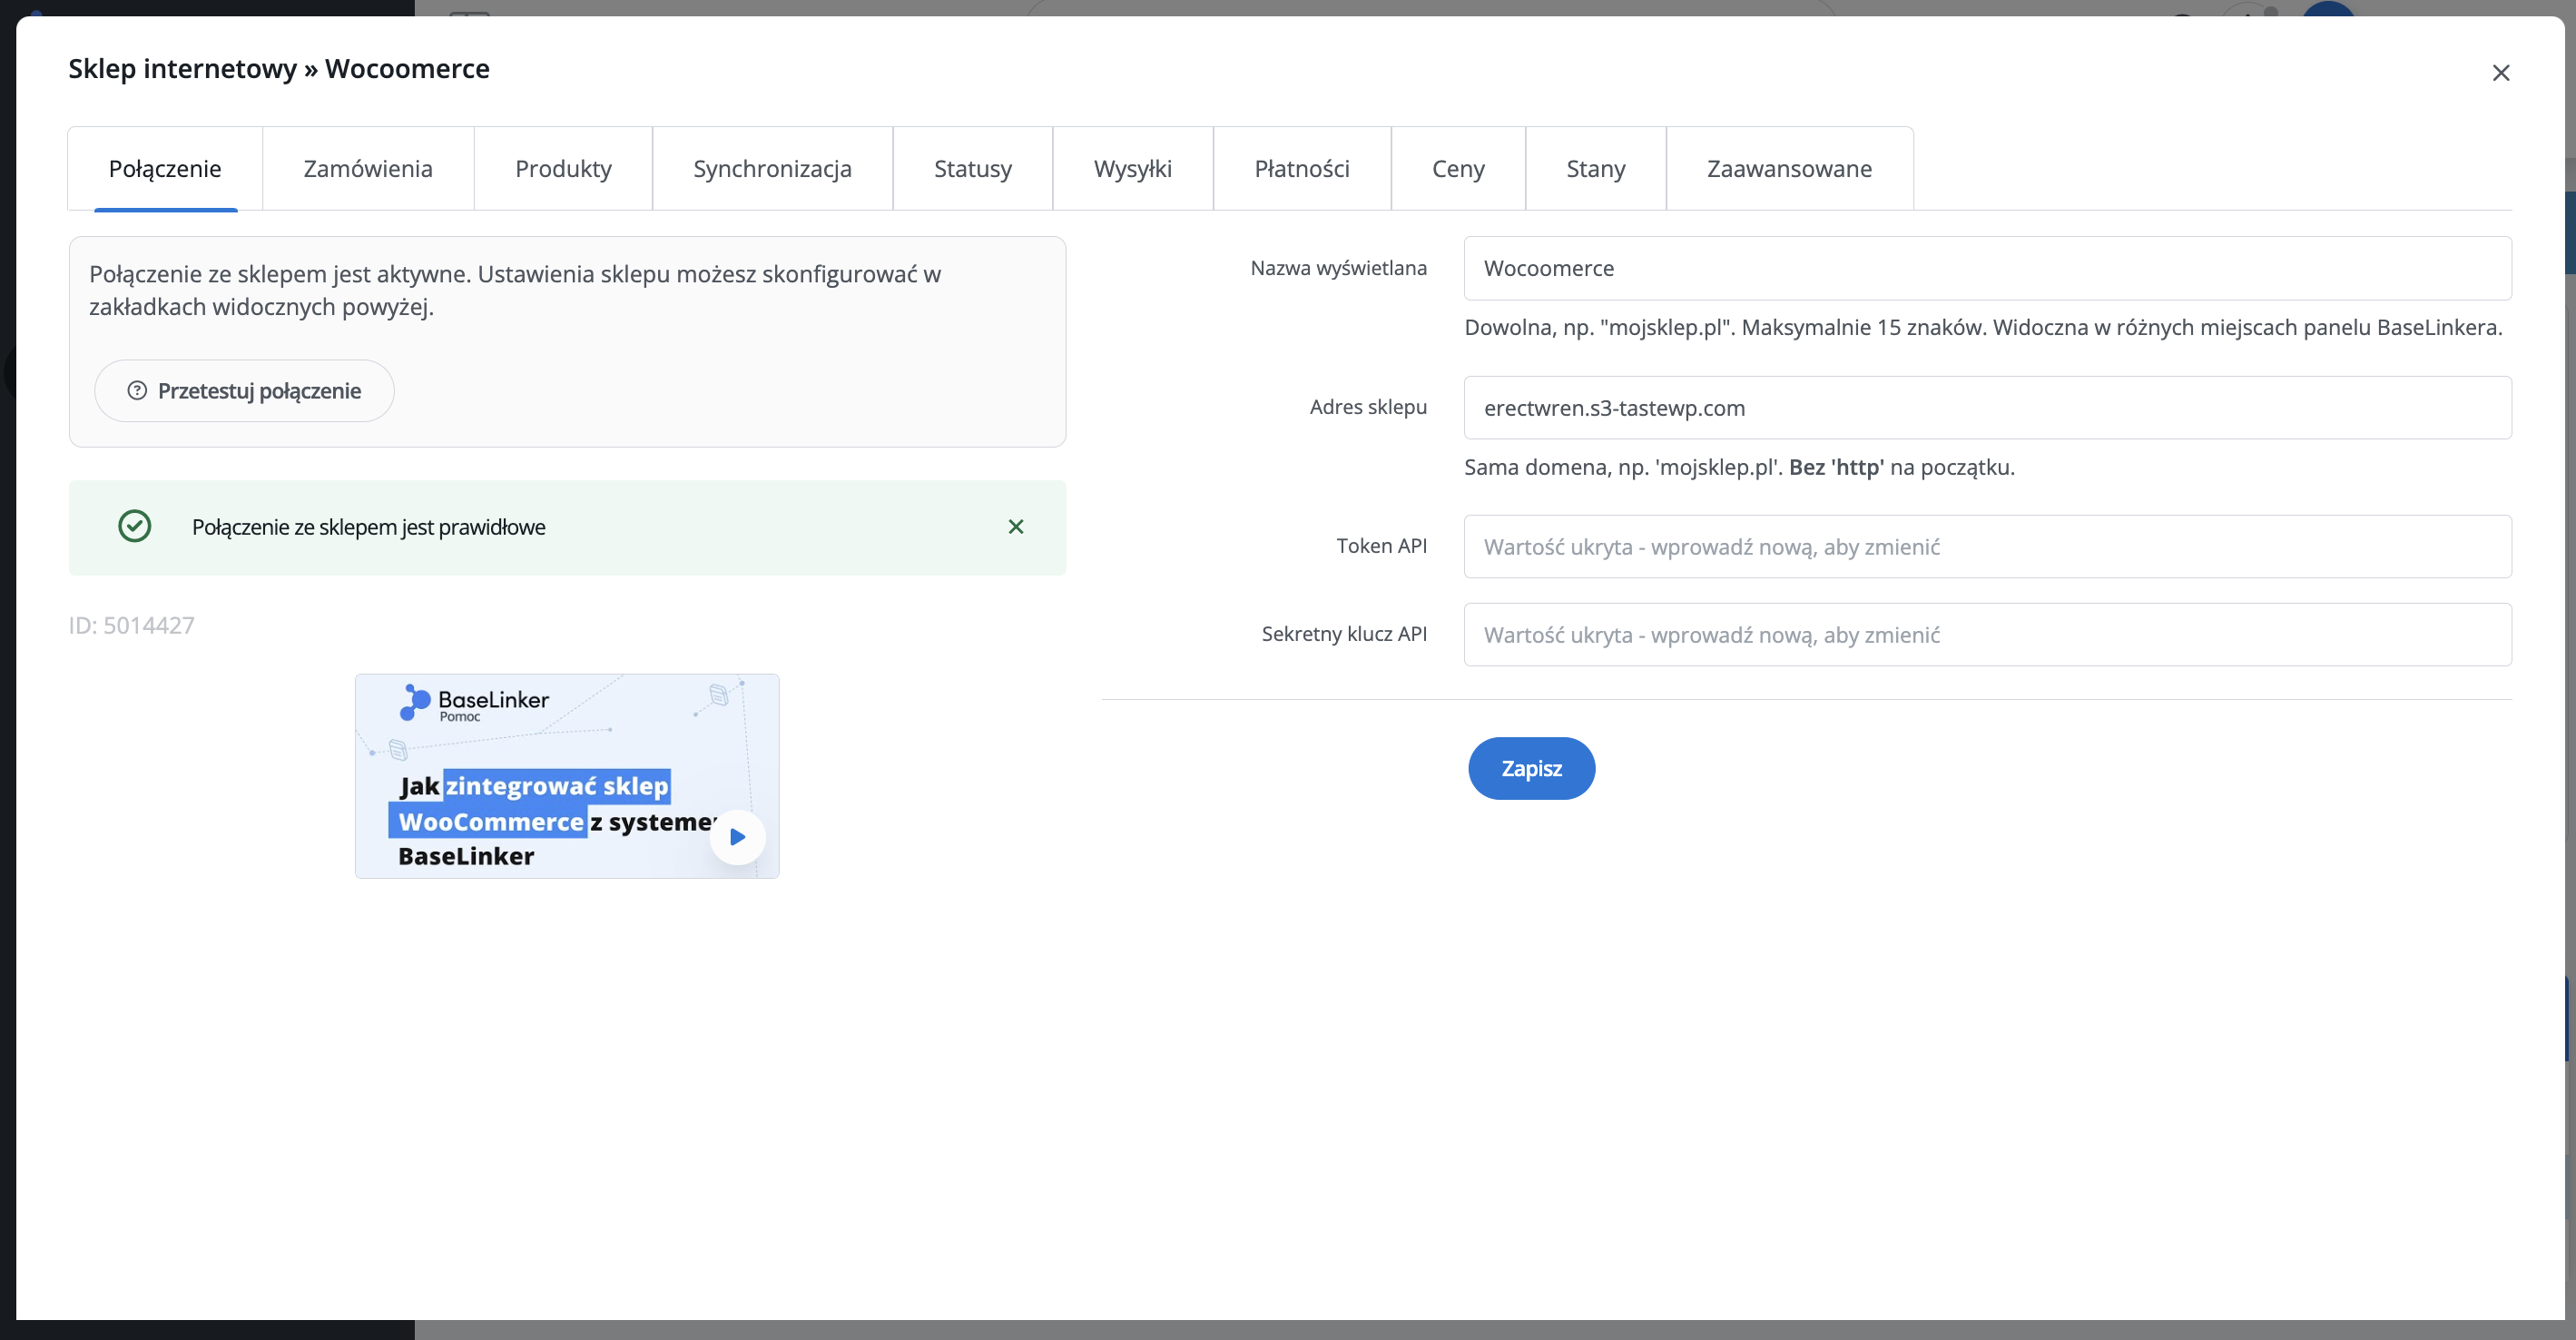Click the Adres sklepu input field
Viewport: 2576px width, 1340px height.
coord(1987,408)
